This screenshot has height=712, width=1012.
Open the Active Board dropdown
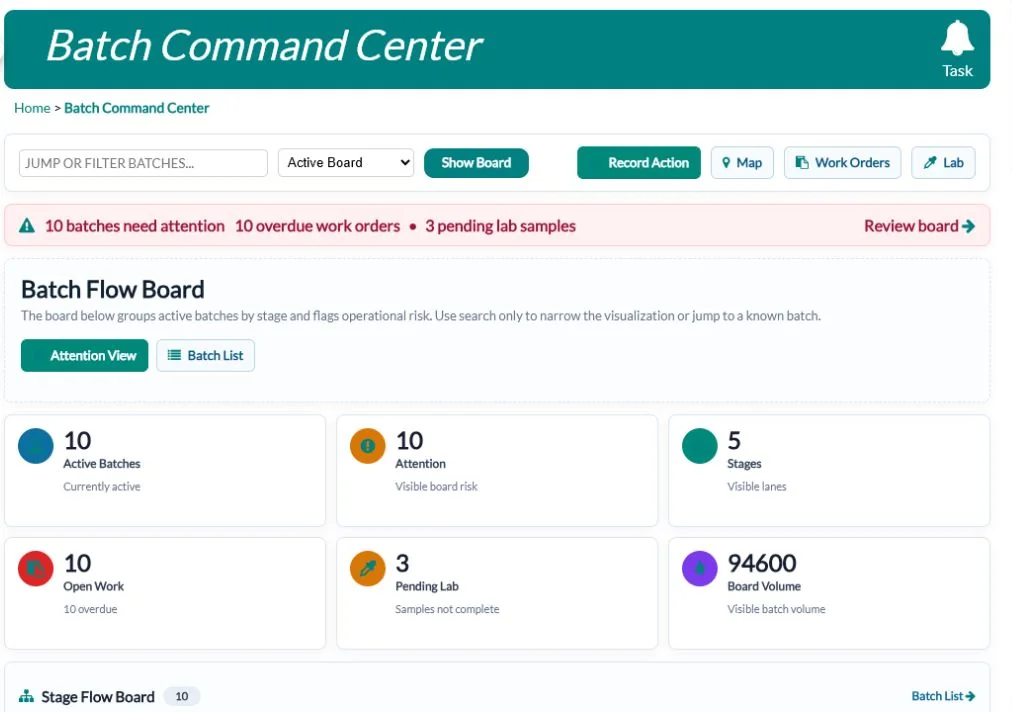pos(346,163)
